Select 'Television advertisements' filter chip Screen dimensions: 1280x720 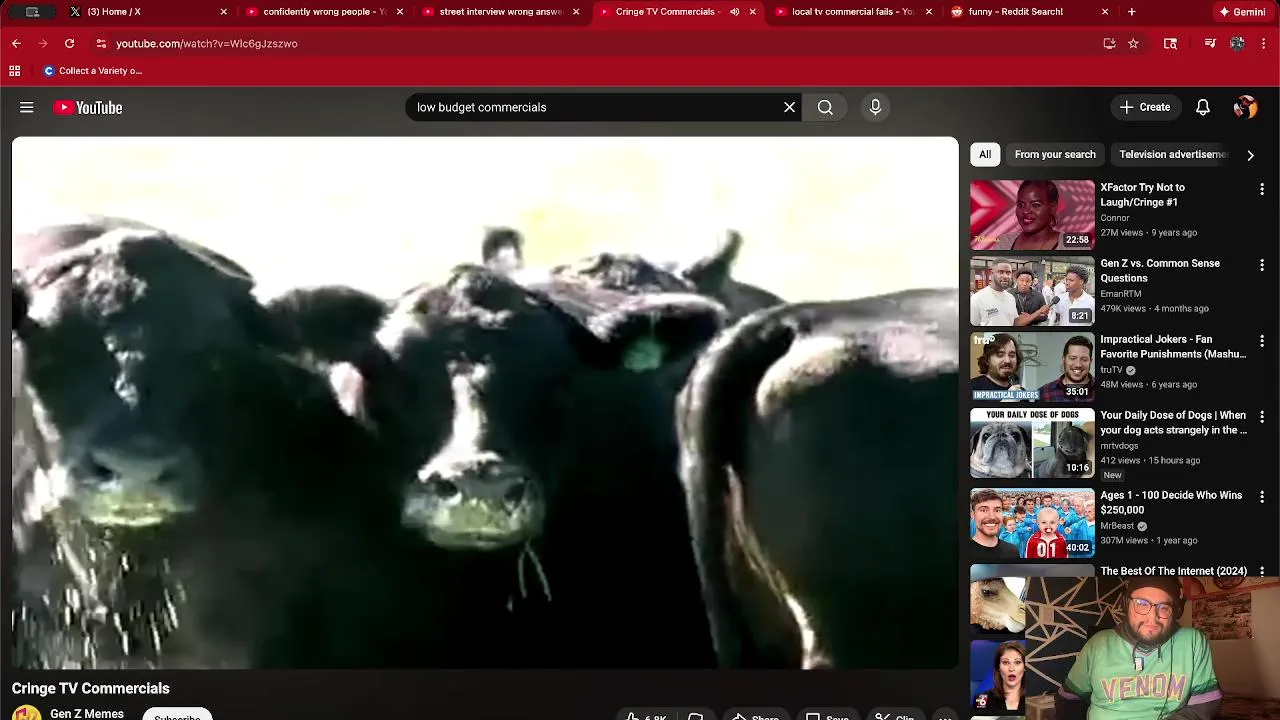point(1173,154)
